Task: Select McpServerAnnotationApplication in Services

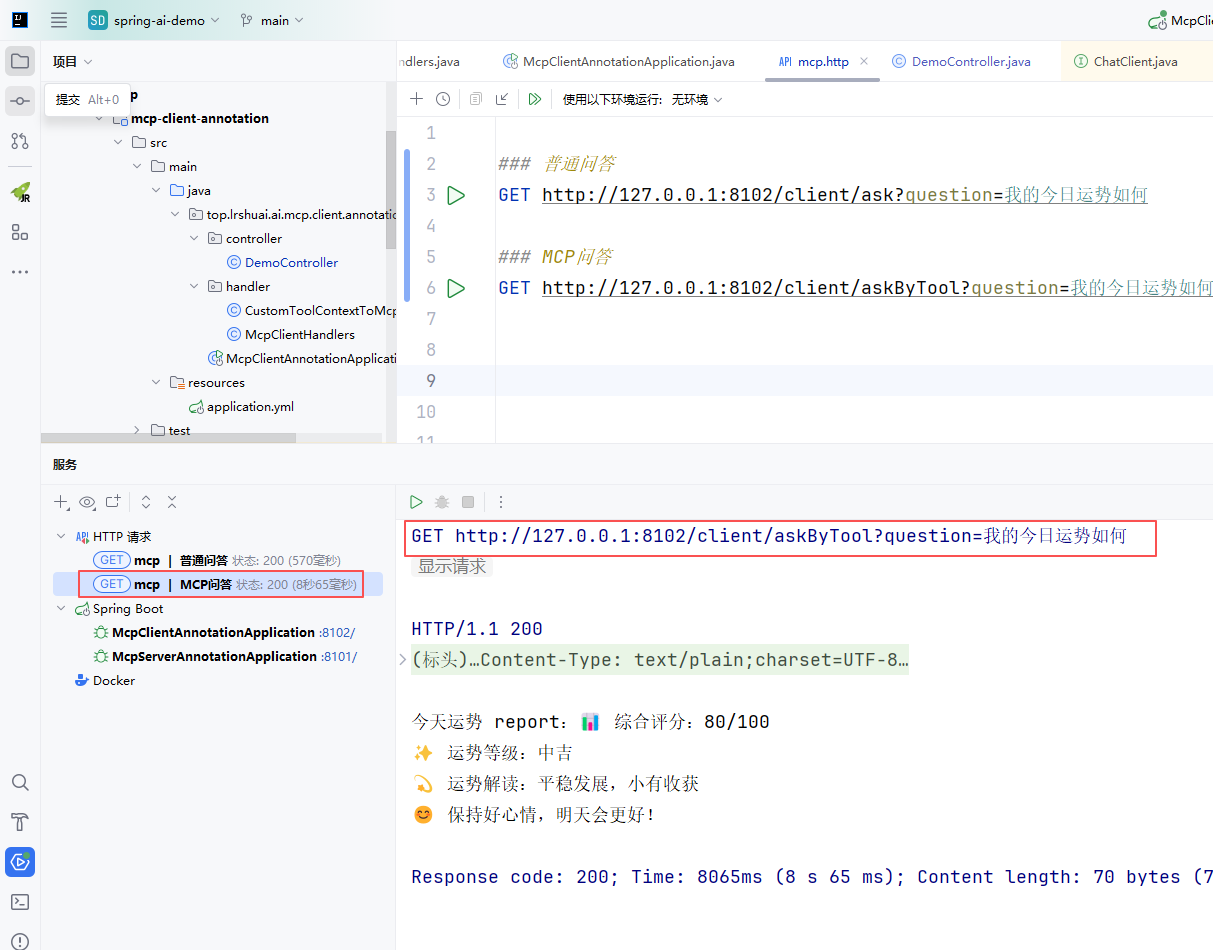Action: click(214, 657)
